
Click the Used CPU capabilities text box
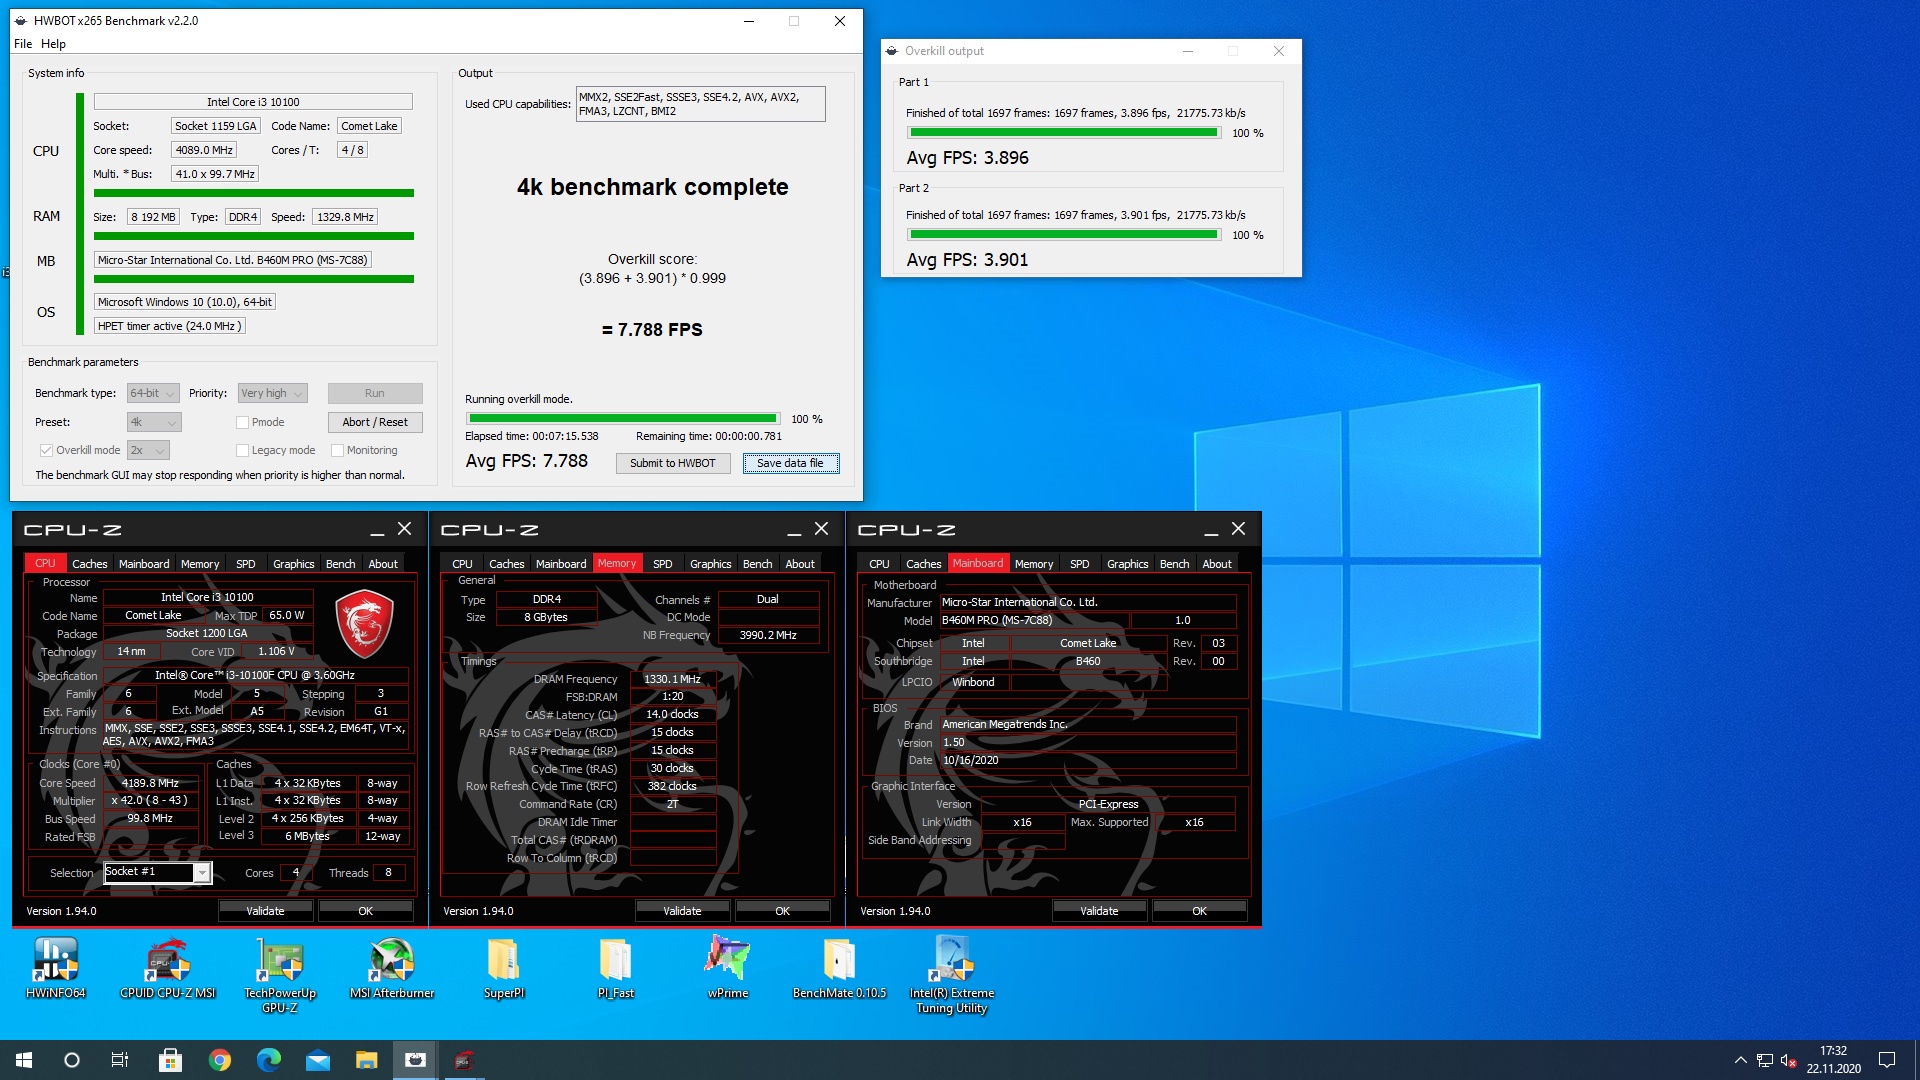[700, 104]
